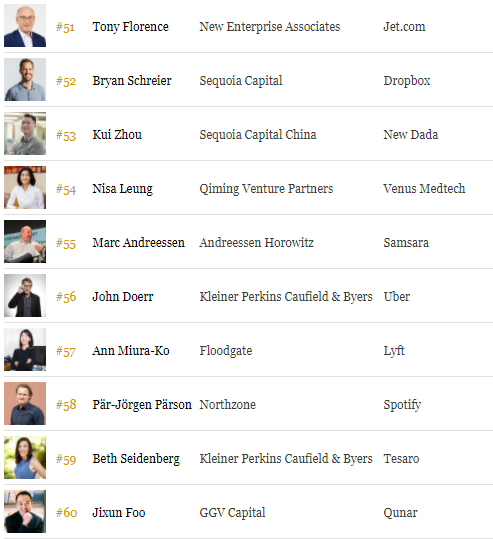This screenshot has height=539, width=493.
Task: Open Tony Florence's profile photo
Action: pos(25,25)
